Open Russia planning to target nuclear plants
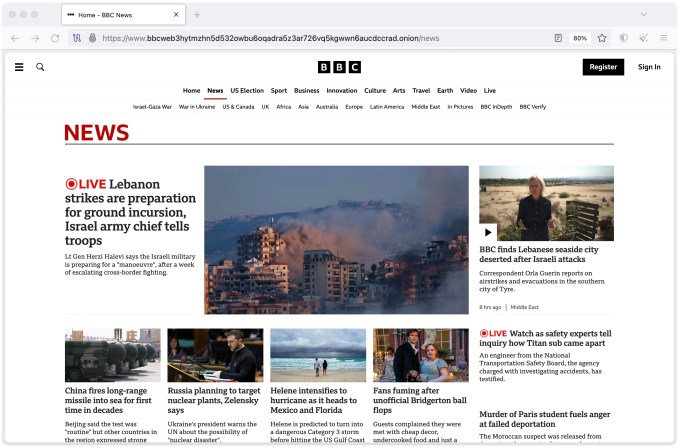680x448 pixels. 214,400
